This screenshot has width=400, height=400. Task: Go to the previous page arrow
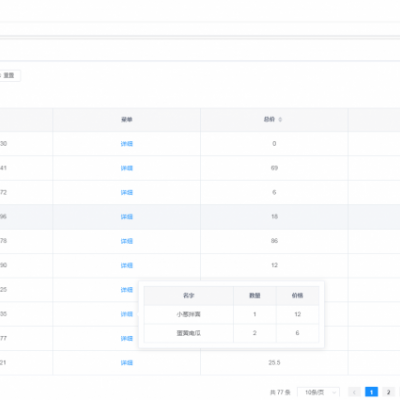[354, 392]
